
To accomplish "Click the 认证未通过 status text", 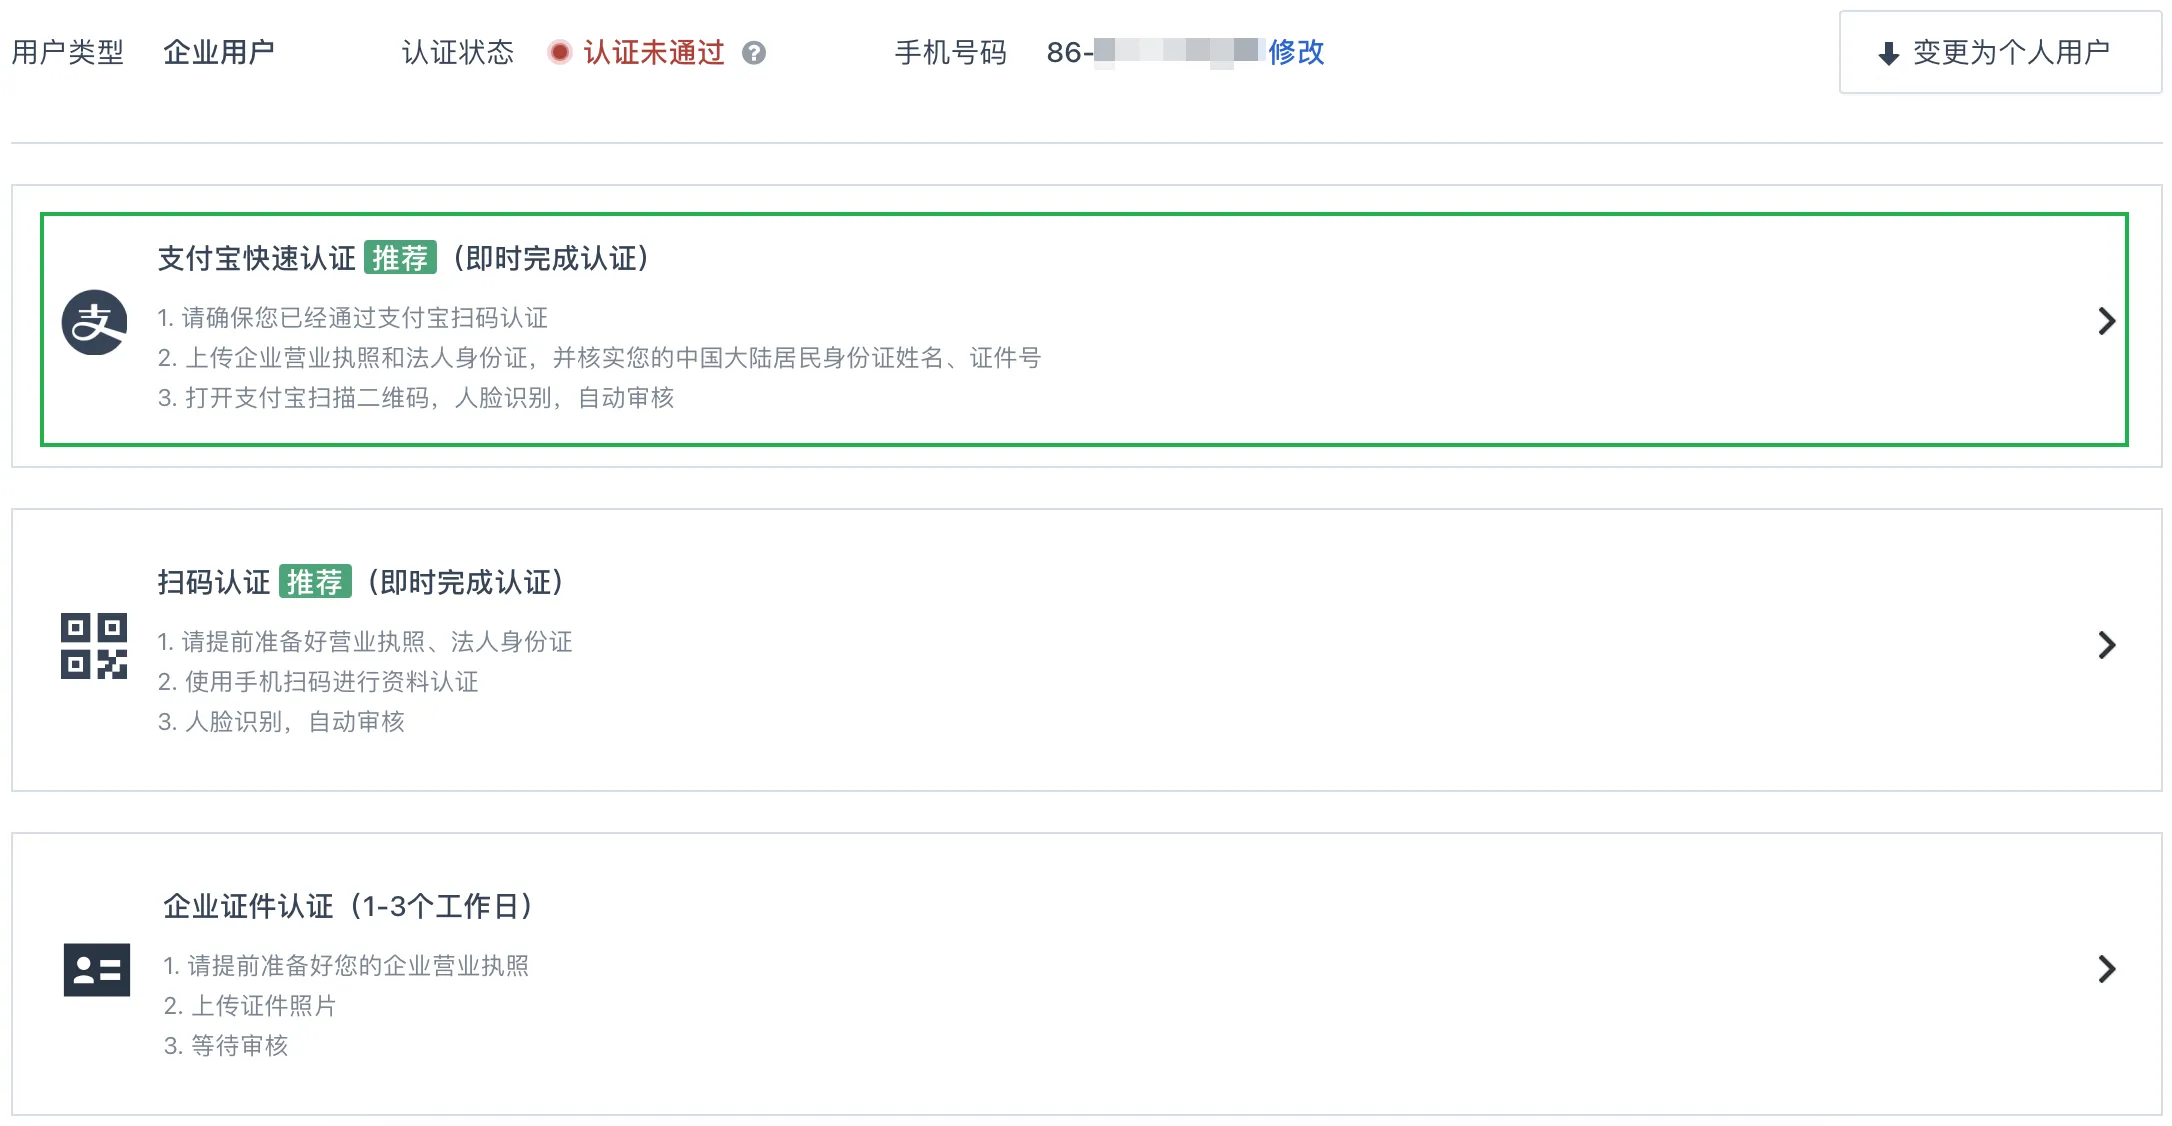I will pos(653,52).
